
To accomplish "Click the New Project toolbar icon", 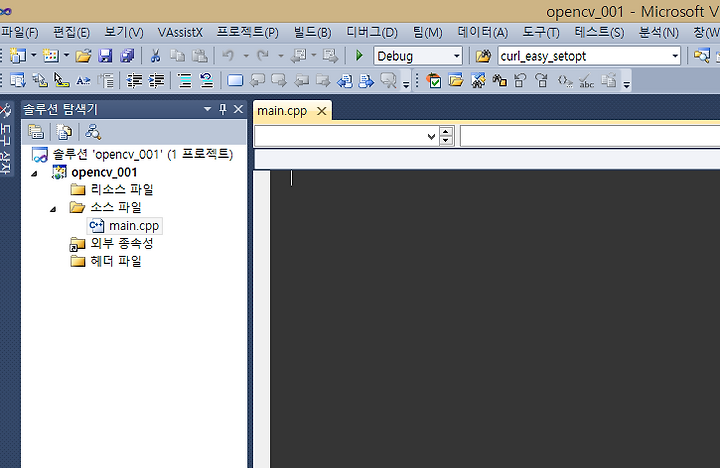I will [18, 56].
